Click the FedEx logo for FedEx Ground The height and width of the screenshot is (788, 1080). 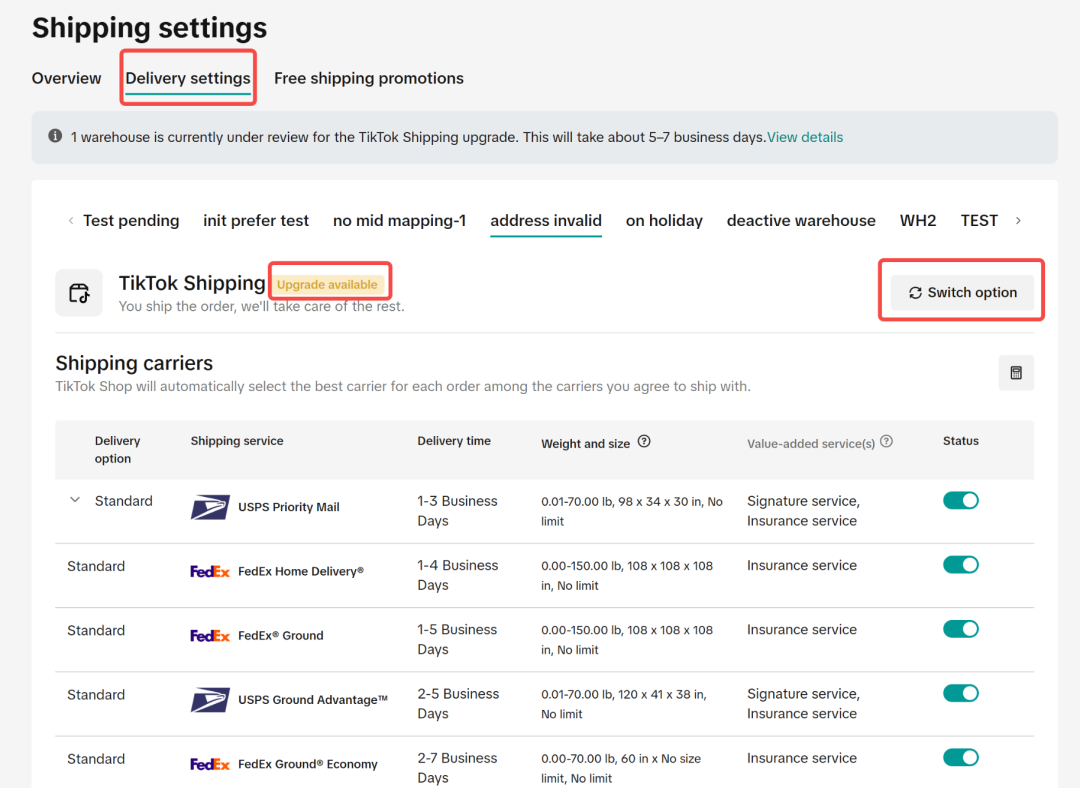(210, 635)
